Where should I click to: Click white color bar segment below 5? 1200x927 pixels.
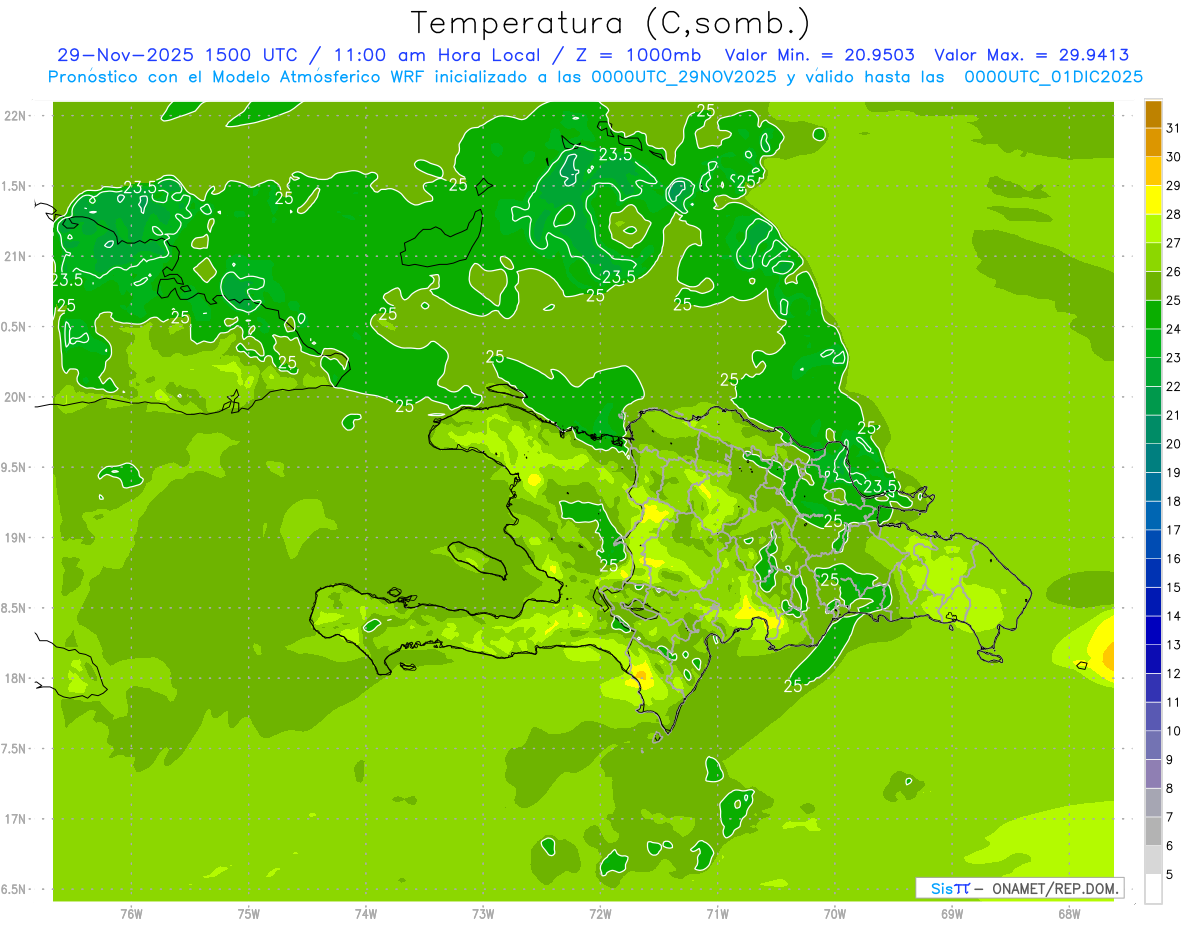pyautogui.click(x=1153, y=889)
